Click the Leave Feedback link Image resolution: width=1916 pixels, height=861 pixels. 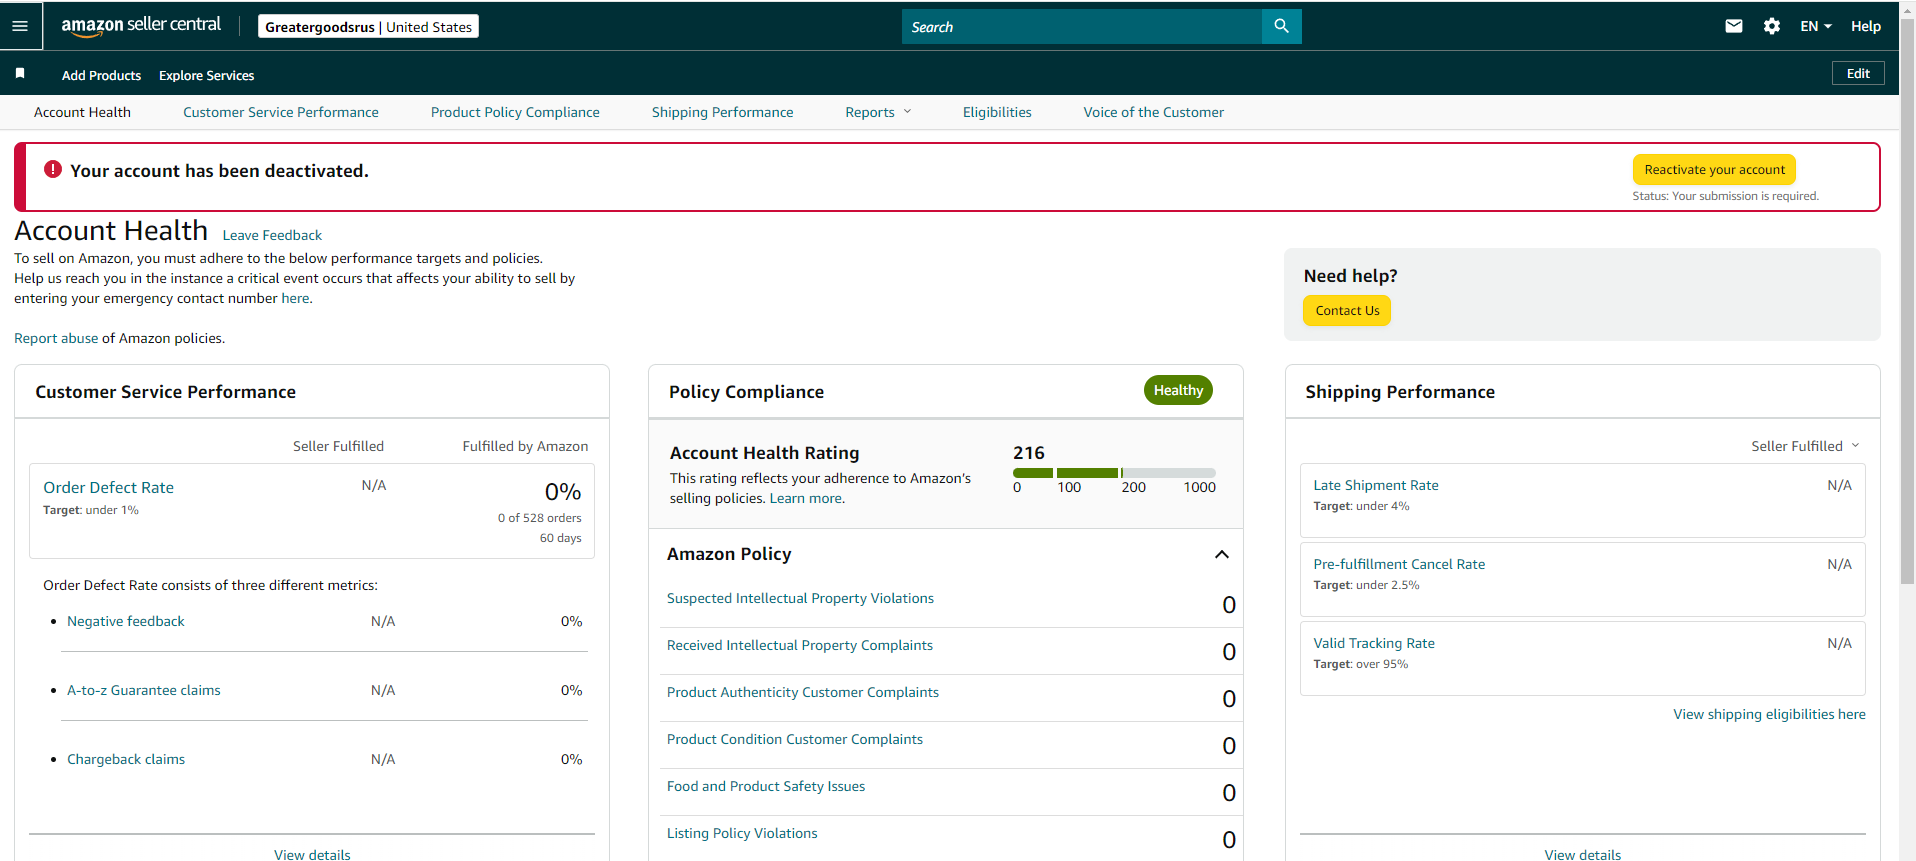click(272, 235)
